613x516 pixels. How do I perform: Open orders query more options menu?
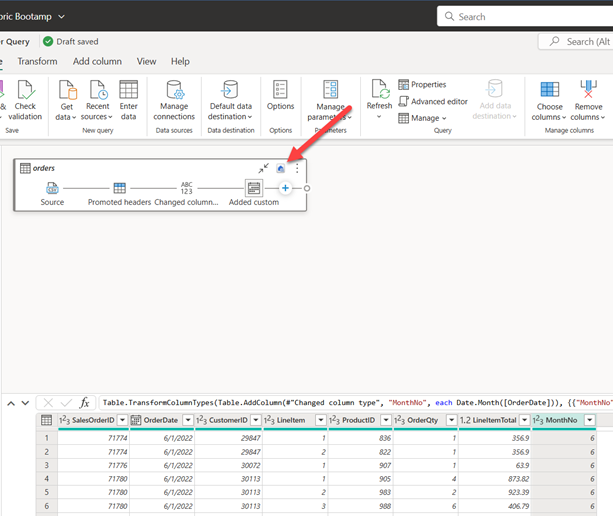tap(297, 168)
